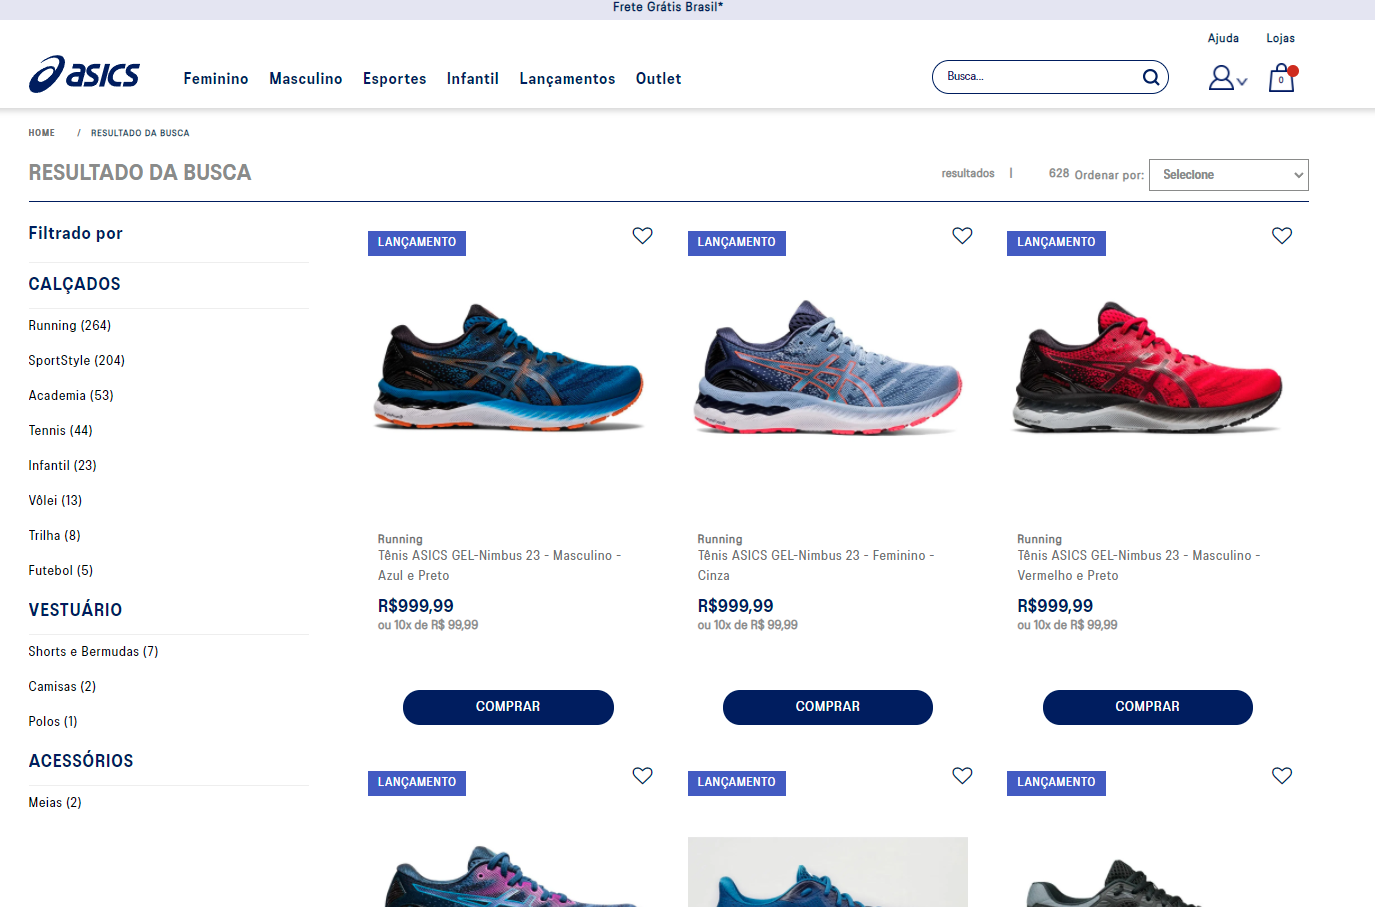Click the ASICS logo

pos(84,74)
